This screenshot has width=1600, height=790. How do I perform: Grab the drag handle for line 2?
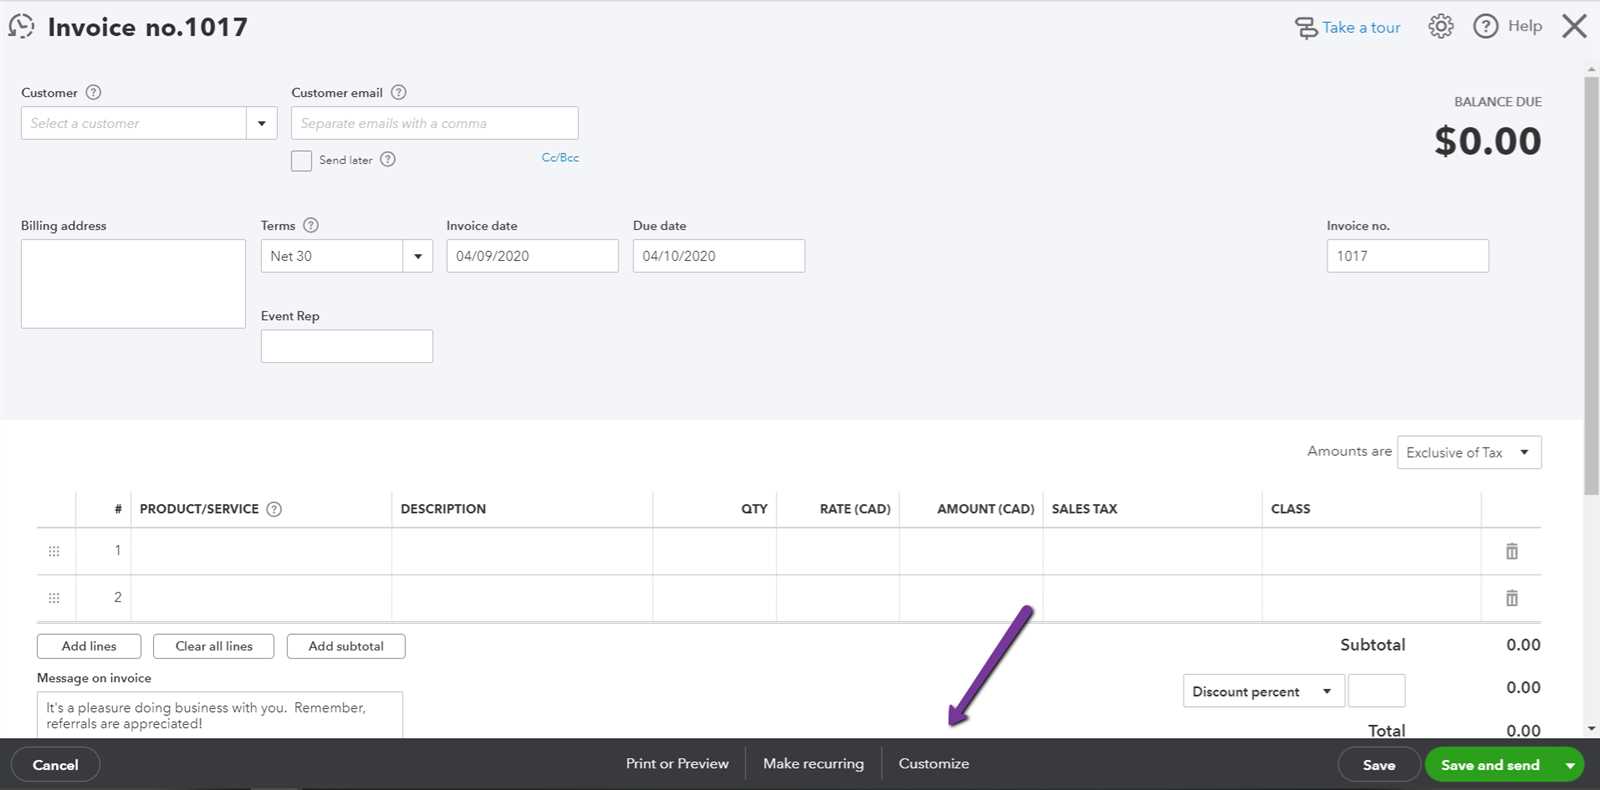click(54, 598)
